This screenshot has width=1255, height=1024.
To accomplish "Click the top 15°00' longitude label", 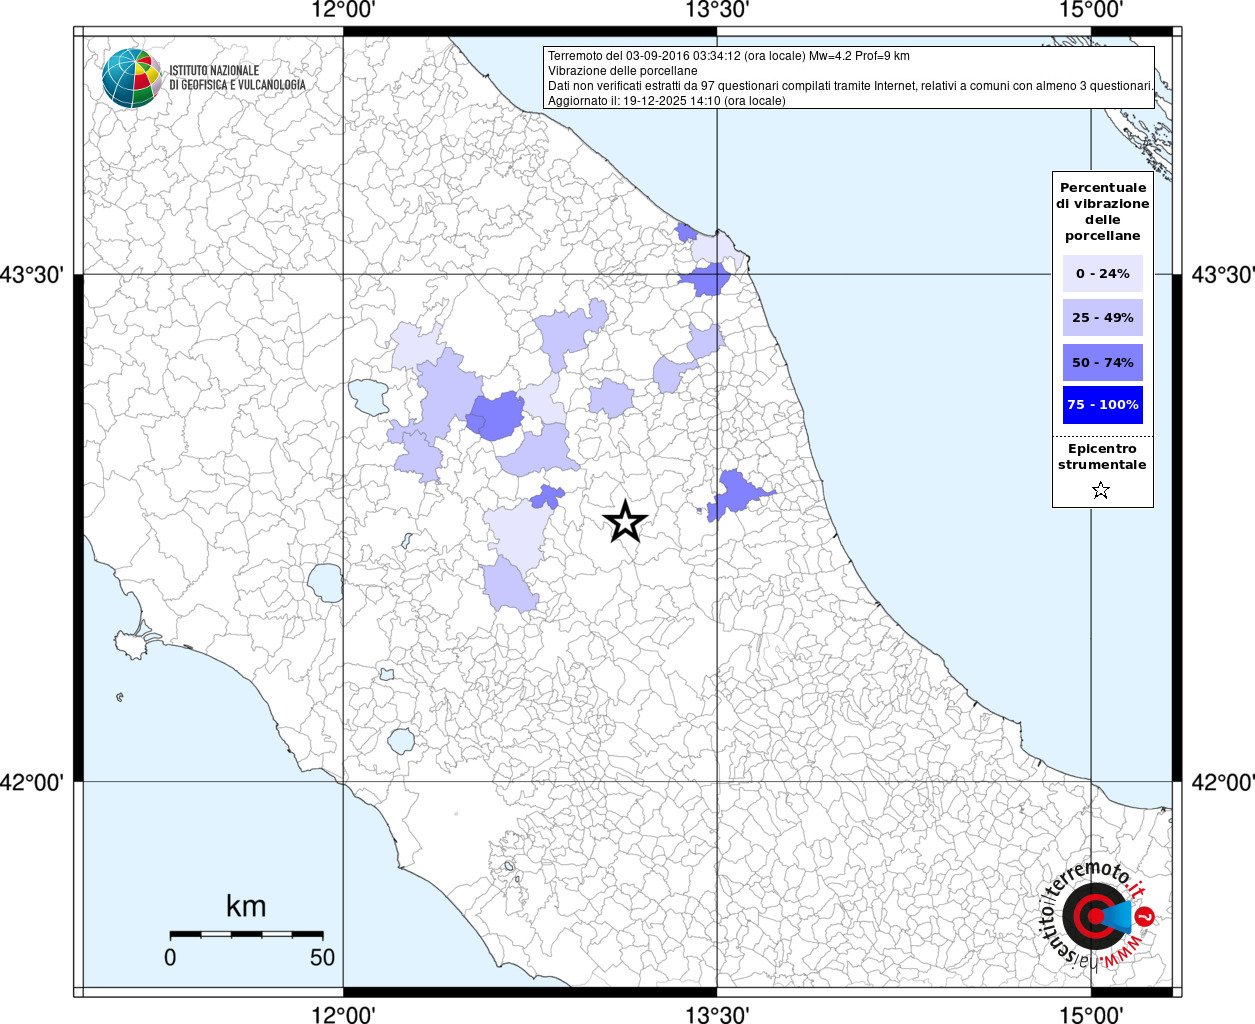I will (x=1091, y=11).
